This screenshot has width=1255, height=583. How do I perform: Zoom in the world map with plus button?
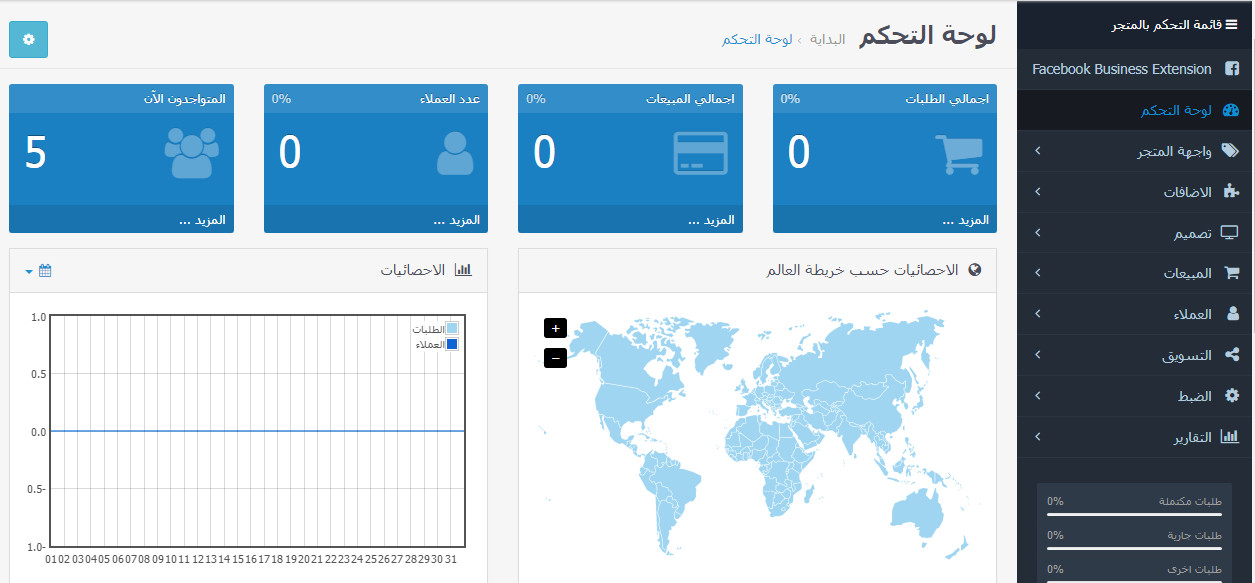pyautogui.click(x=555, y=328)
